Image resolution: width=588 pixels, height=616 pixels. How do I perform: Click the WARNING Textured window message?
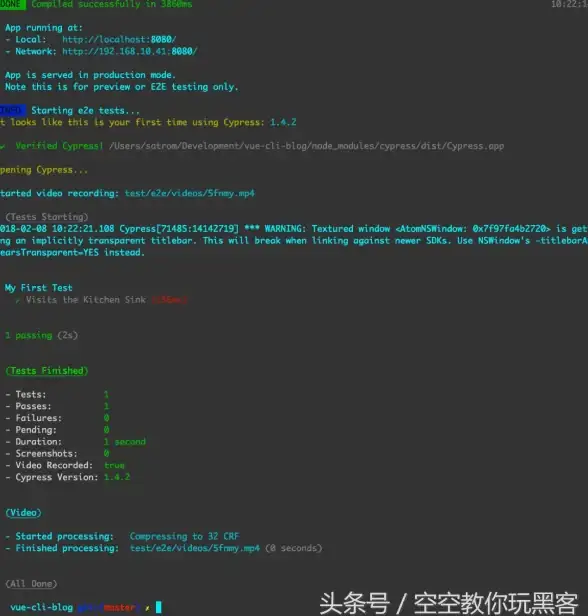click(294, 240)
